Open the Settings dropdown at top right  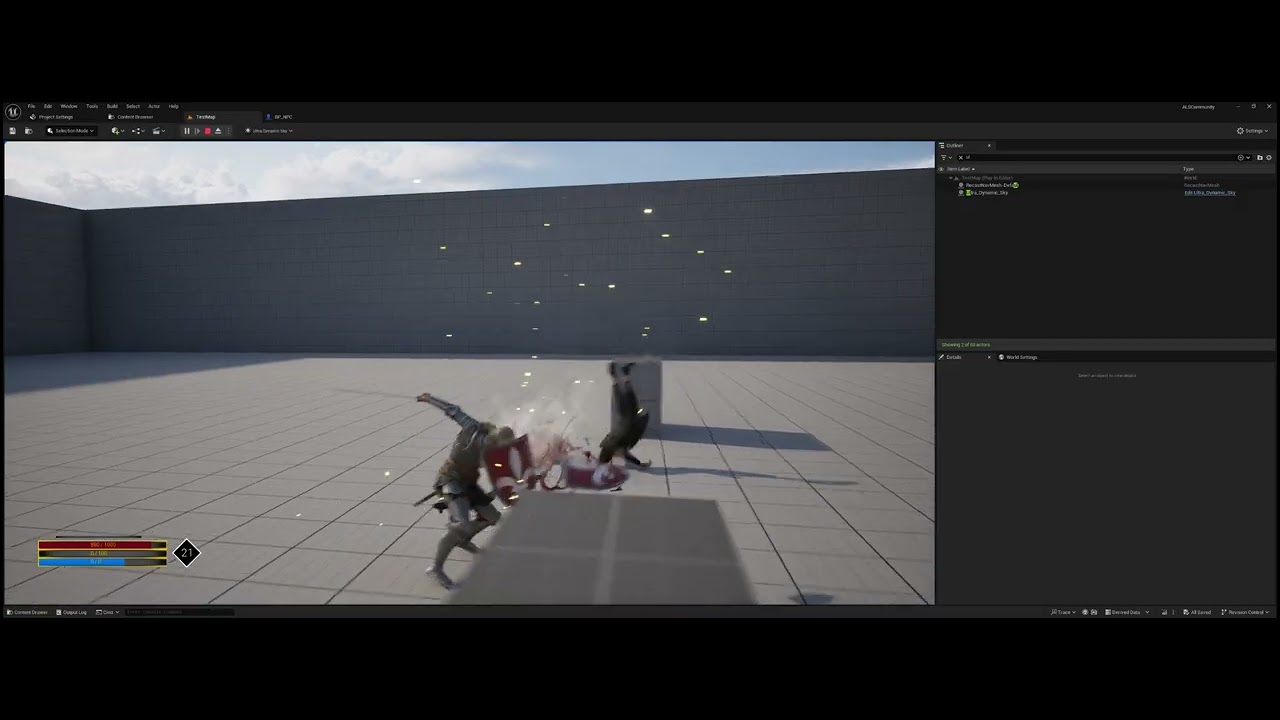[1252, 131]
